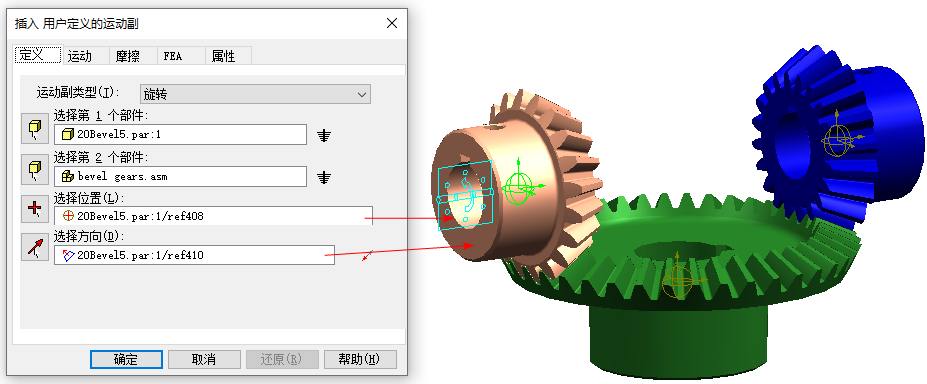Click the 帮助(H) button
Screen dimensions: 927x384
(360, 359)
